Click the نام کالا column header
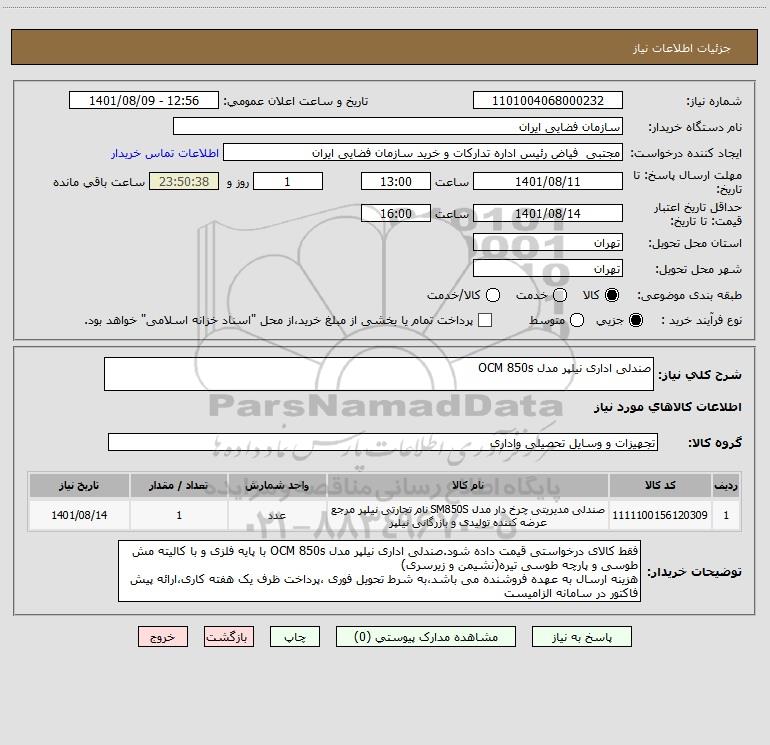 (468, 485)
